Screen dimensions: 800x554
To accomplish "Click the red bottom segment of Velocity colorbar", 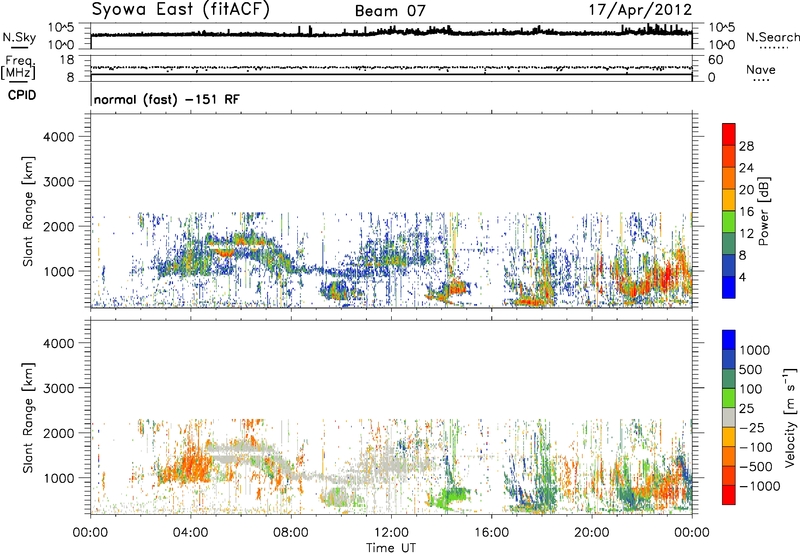I will pos(729,495).
